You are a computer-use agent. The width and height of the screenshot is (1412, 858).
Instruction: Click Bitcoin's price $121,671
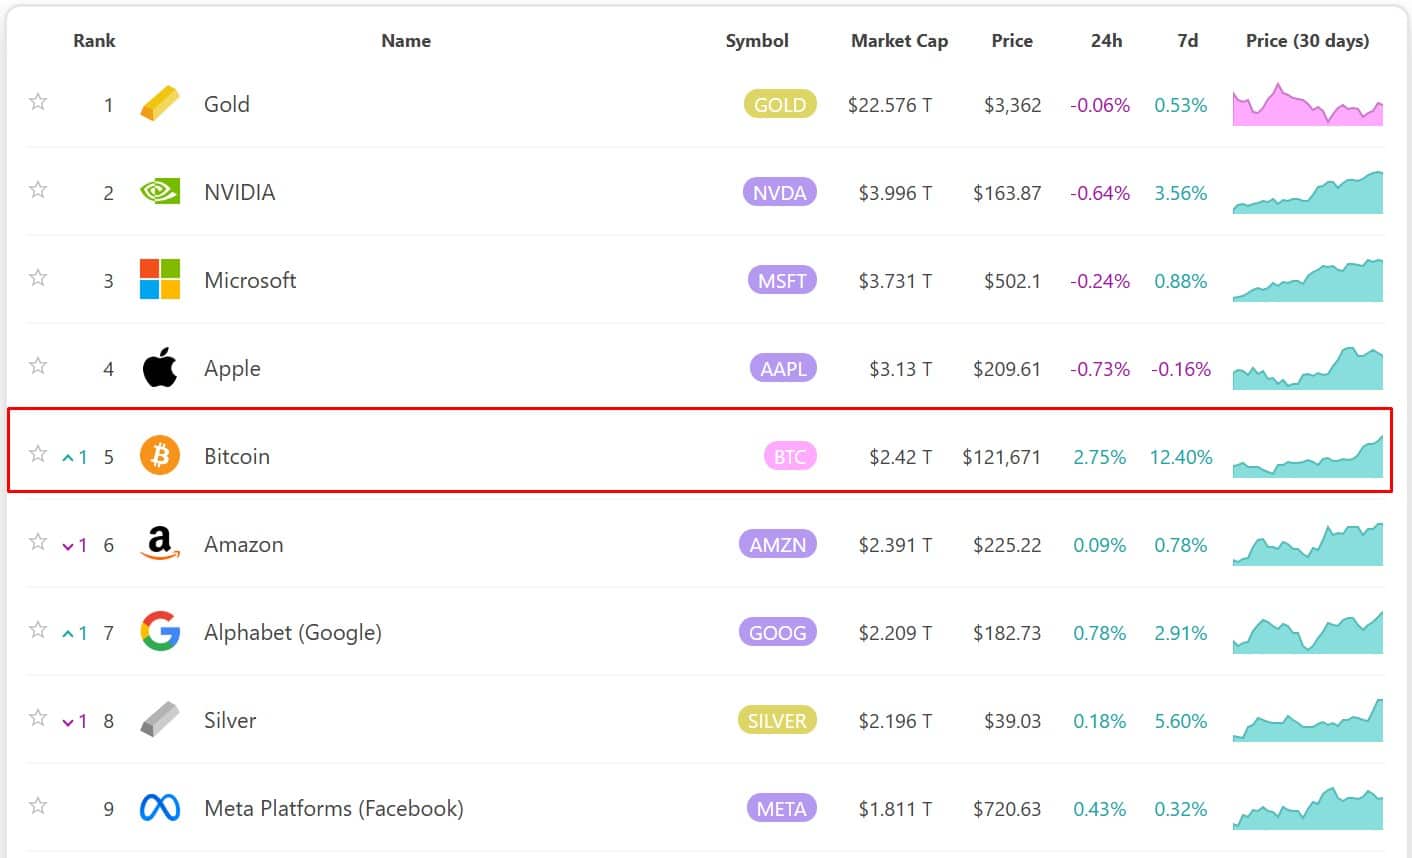click(x=1001, y=457)
